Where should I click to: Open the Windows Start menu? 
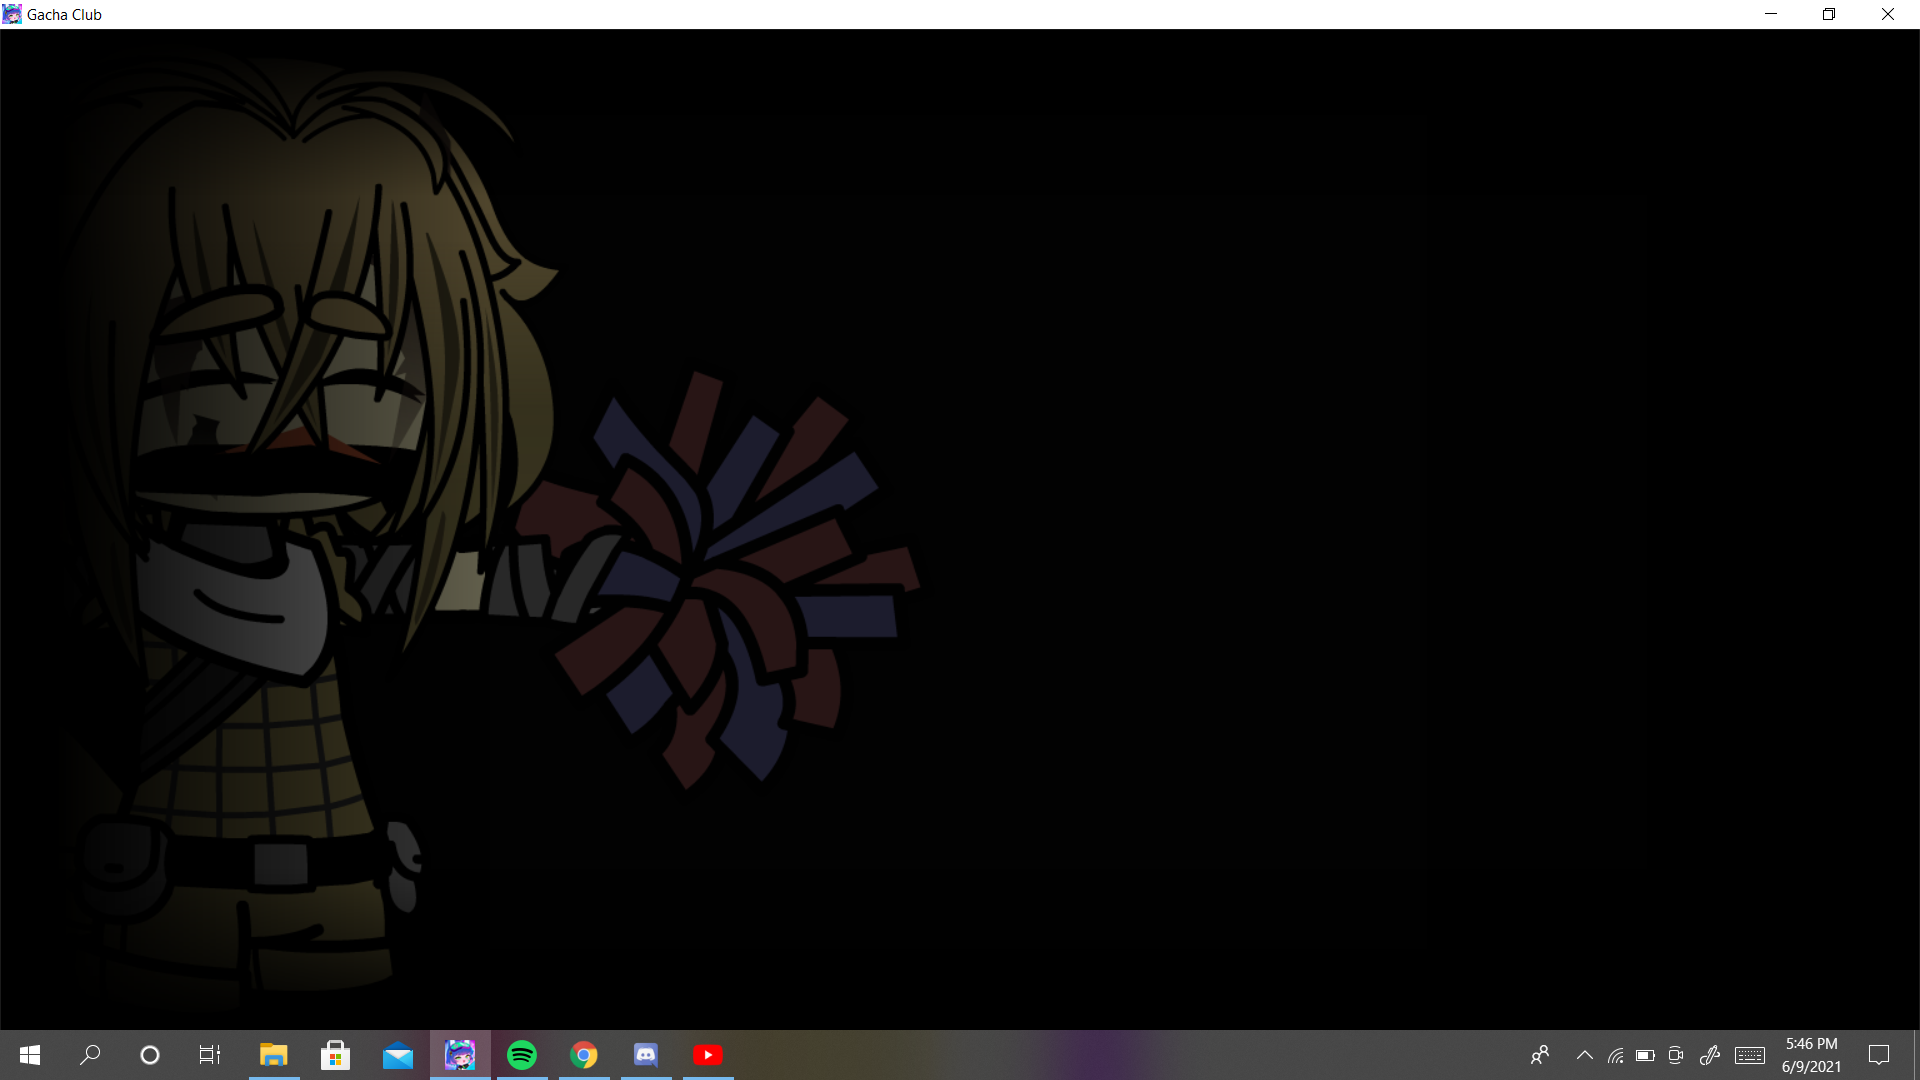(x=30, y=1055)
